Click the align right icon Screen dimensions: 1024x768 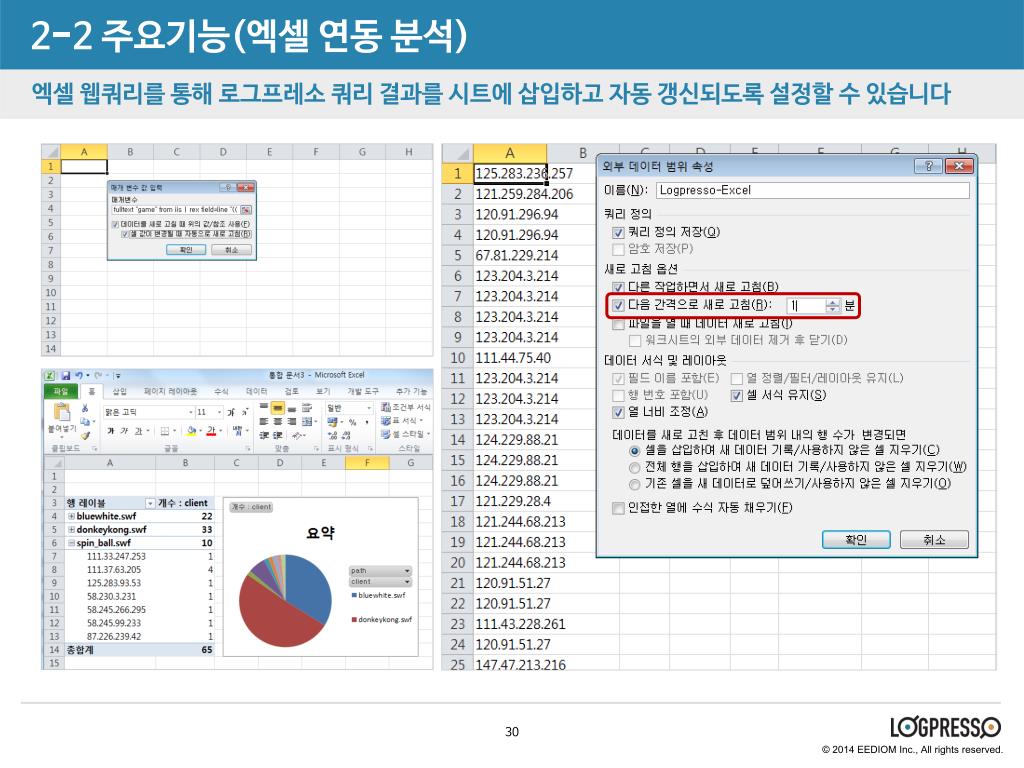click(x=292, y=421)
